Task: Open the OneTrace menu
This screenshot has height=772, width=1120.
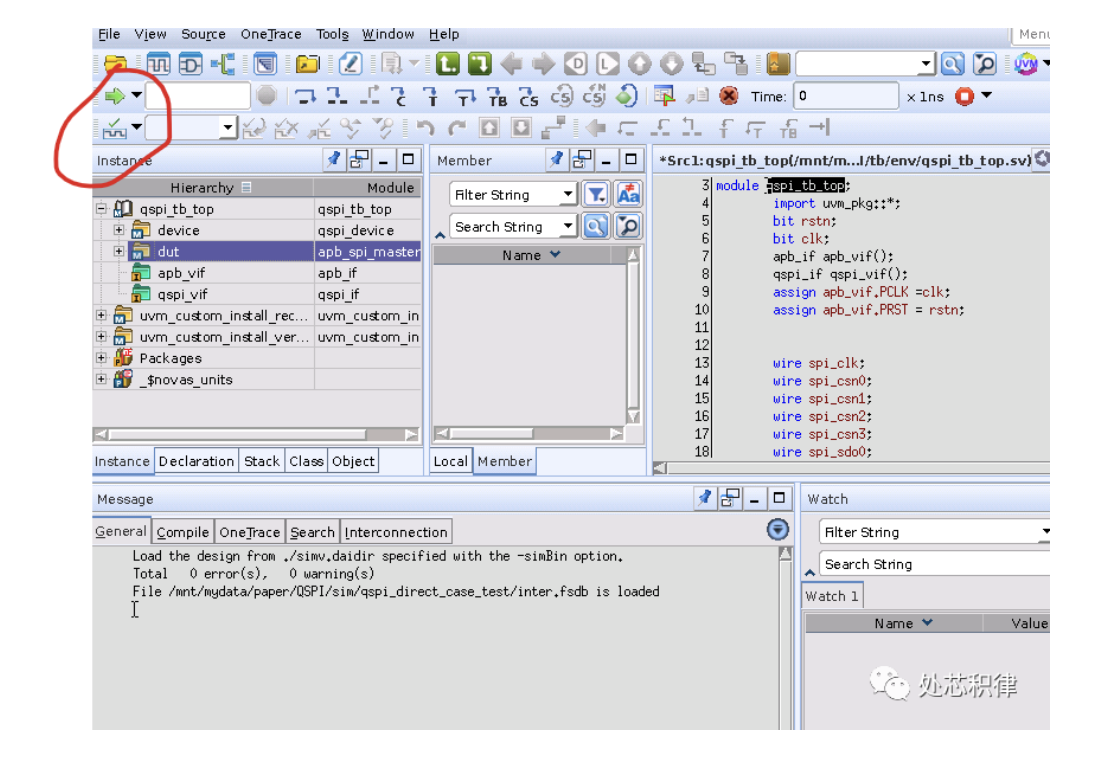Action: point(271,34)
